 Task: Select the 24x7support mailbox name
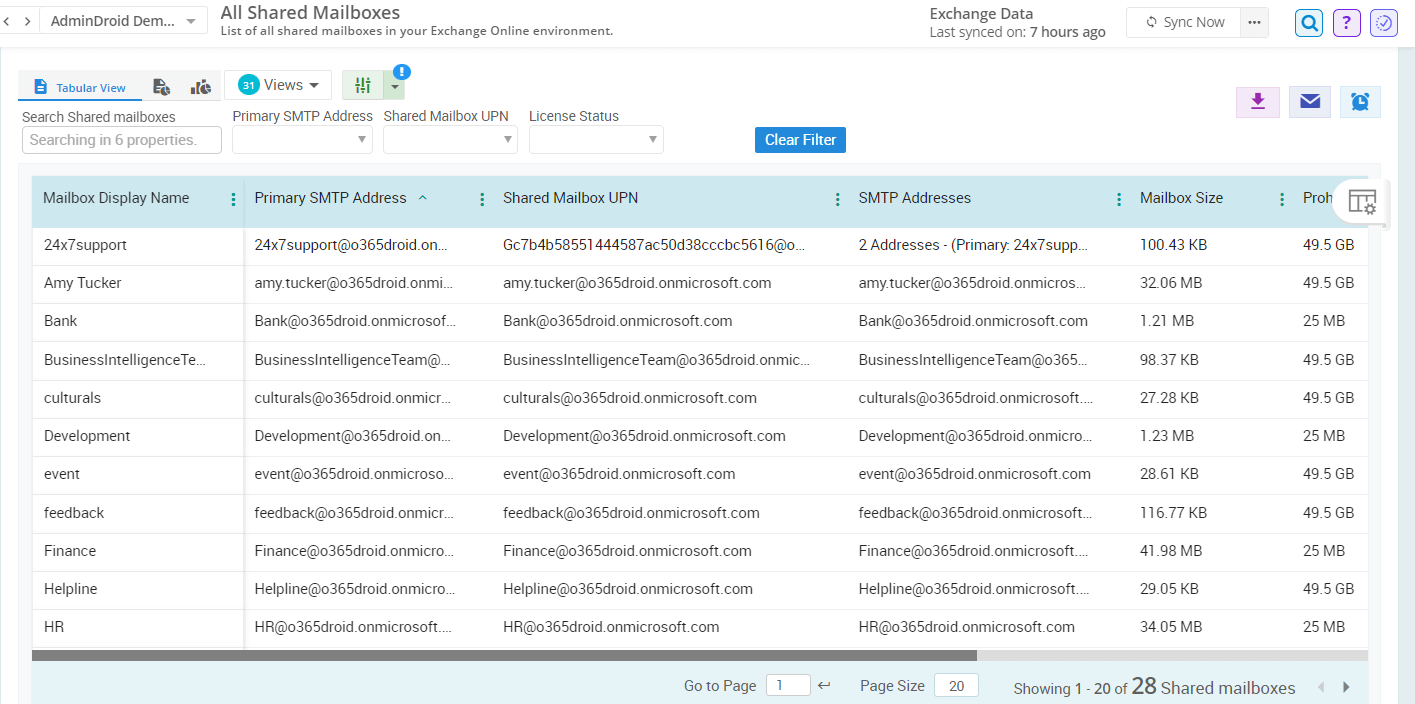(85, 245)
